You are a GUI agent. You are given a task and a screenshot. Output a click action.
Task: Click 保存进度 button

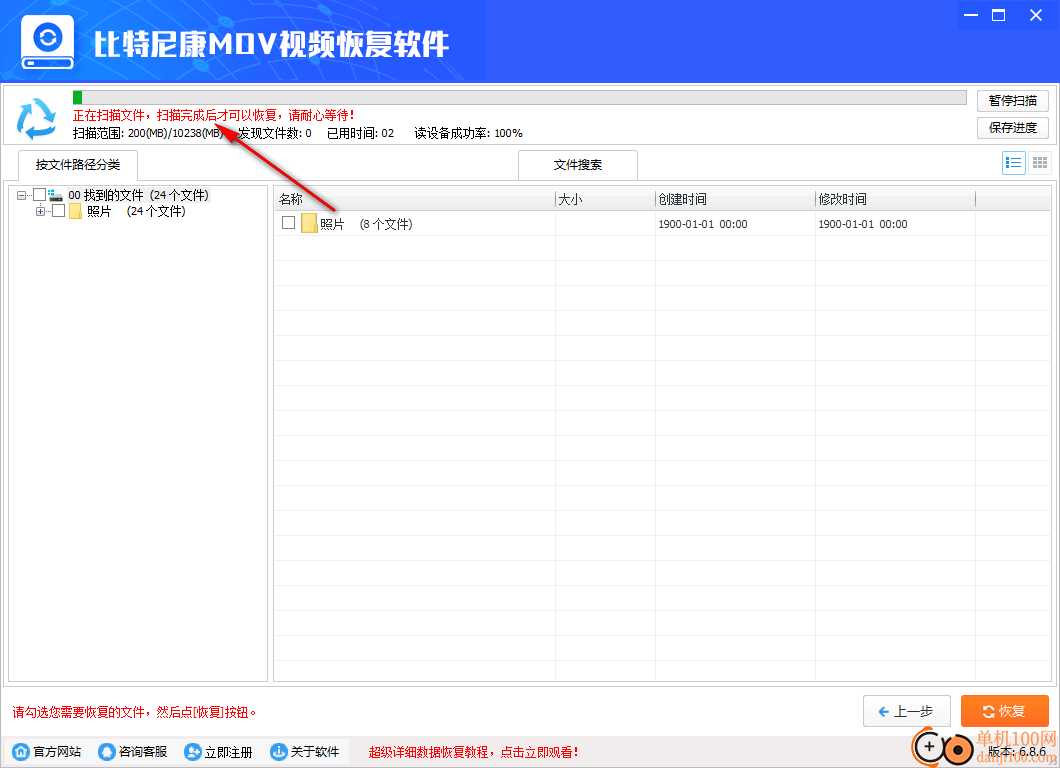click(1013, 128)
